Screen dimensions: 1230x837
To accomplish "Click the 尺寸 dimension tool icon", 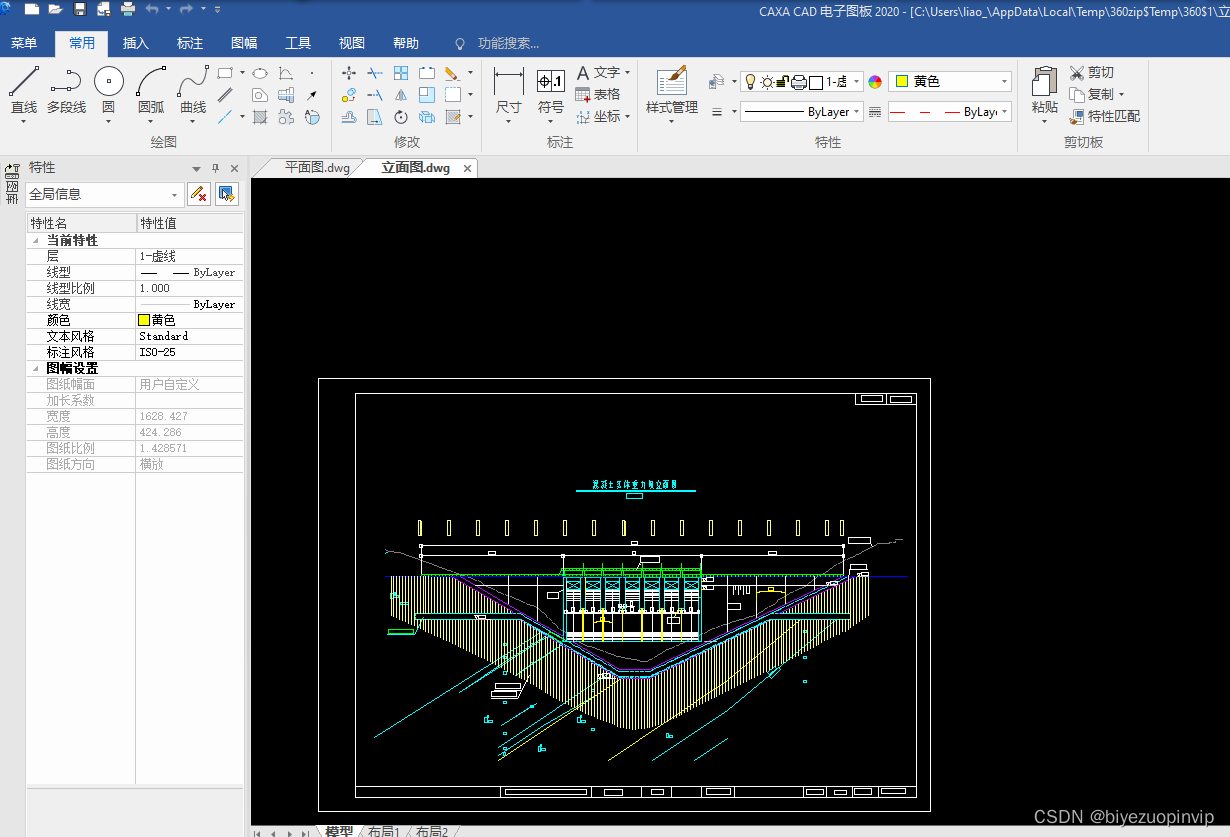I will 509,83.
